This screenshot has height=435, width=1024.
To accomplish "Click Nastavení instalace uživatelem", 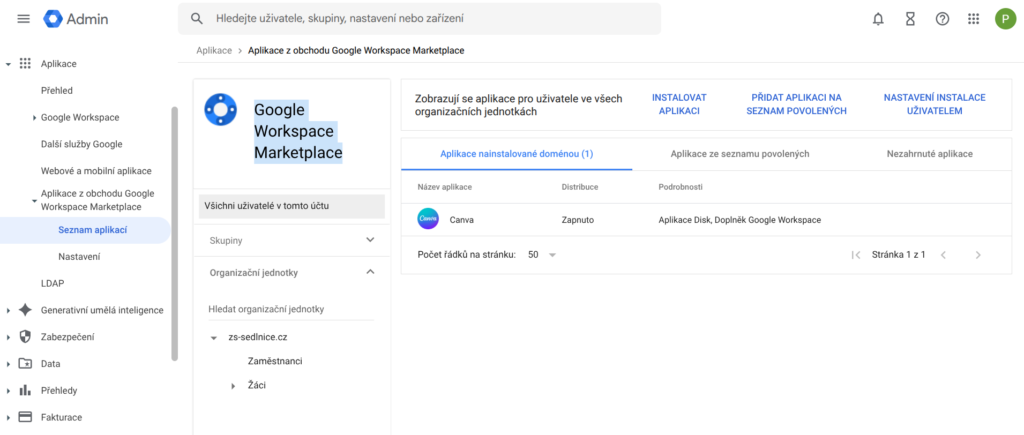I will (934, 104).
